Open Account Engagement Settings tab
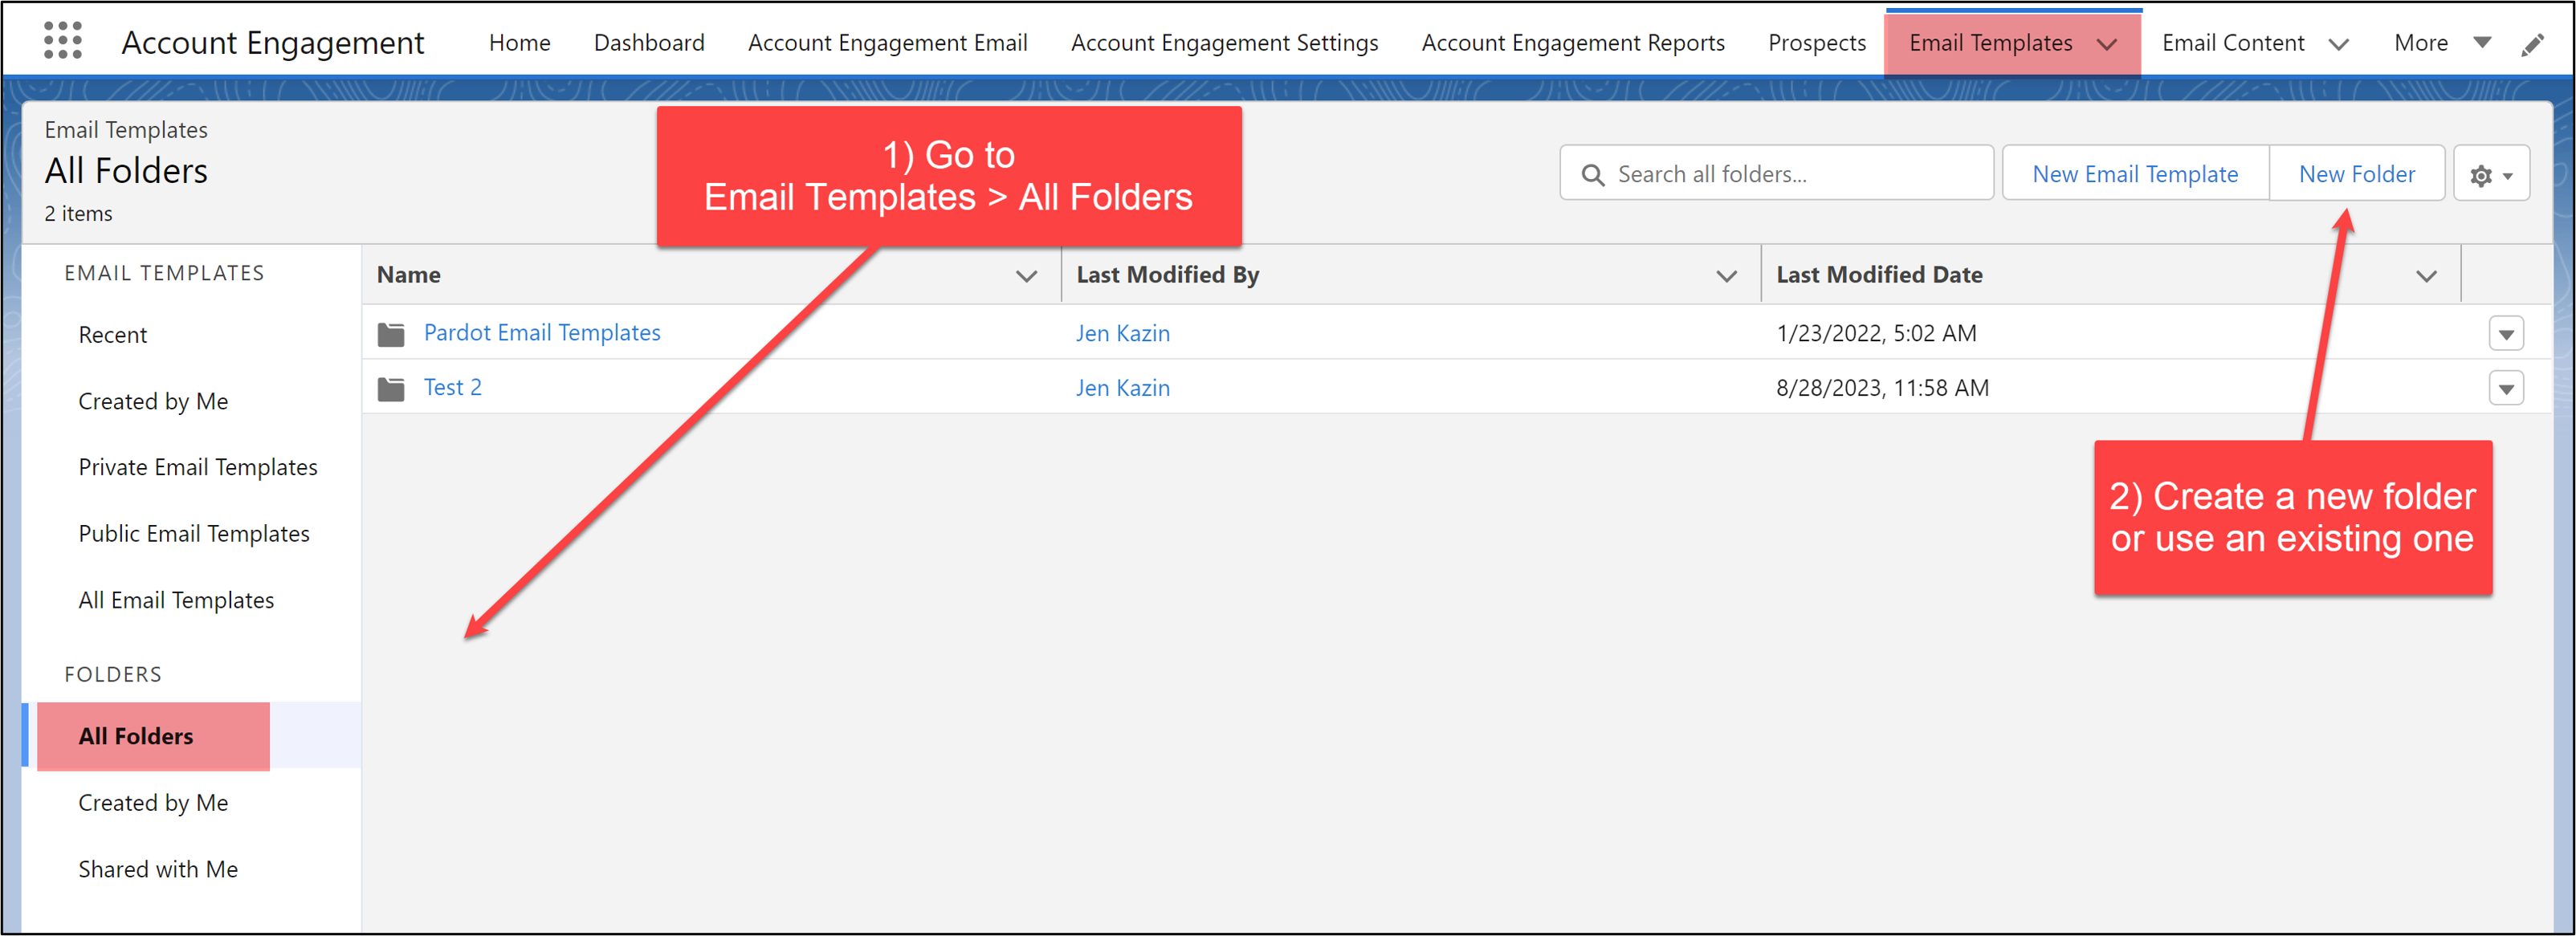The width and height of the screenshot is (2576, 936). click(x=1224, y=43)
